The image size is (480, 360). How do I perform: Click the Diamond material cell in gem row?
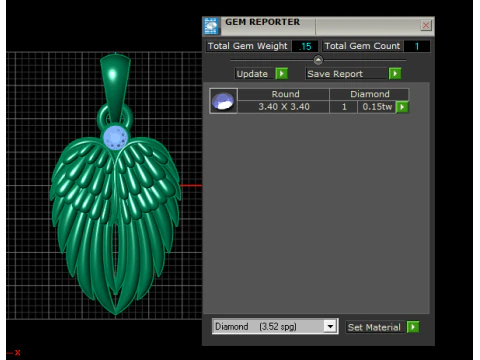click(370, 94)
